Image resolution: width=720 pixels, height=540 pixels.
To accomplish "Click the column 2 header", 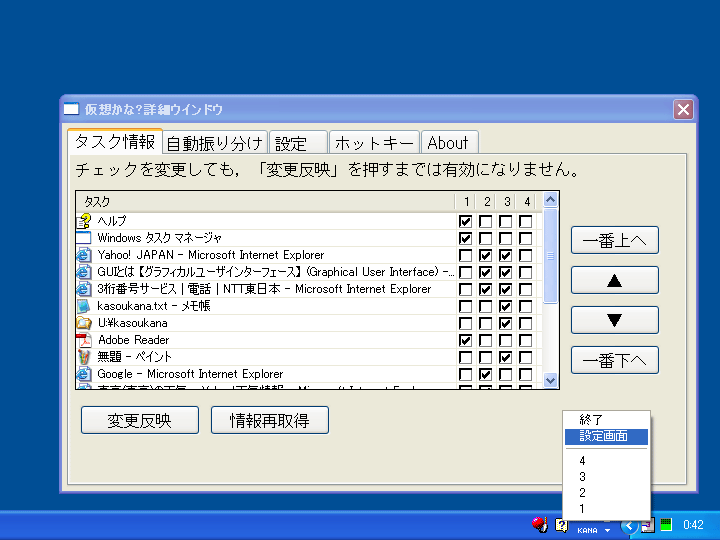I will point(486,202).
